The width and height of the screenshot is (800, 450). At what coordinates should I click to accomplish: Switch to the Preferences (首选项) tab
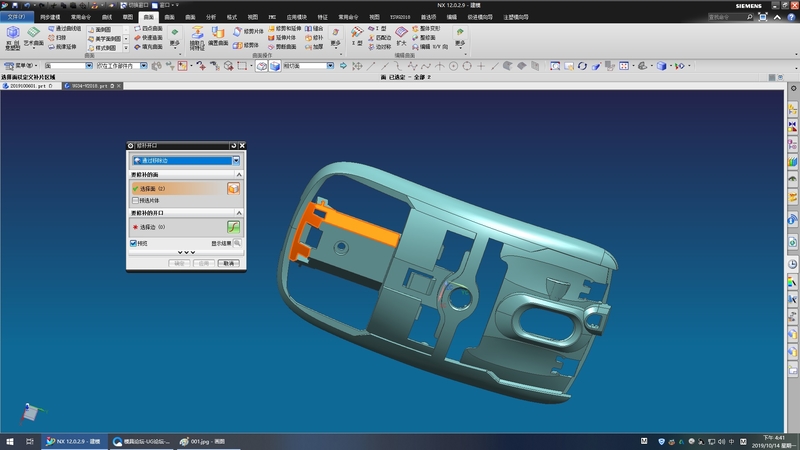[x=428, y=17]
